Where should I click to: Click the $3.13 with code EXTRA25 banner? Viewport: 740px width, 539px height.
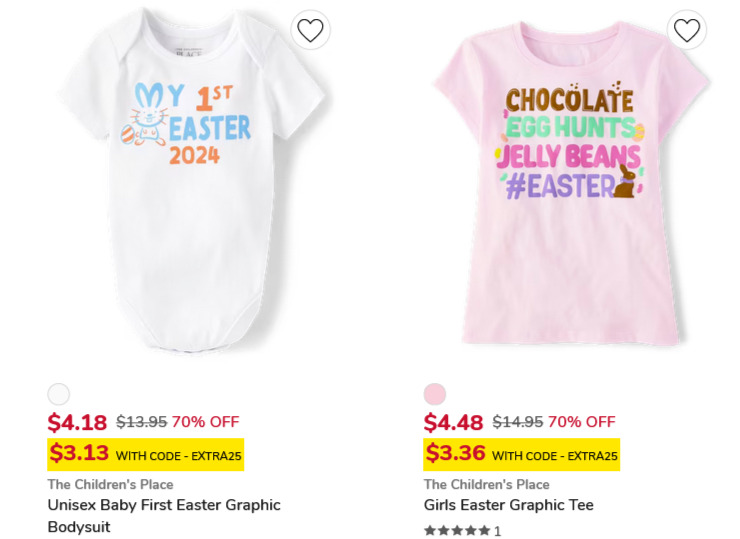pyautogui.click(x=145, y=455)
